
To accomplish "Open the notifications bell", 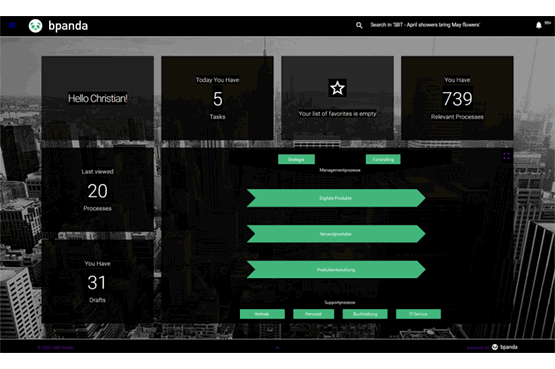I will [539, 25].
